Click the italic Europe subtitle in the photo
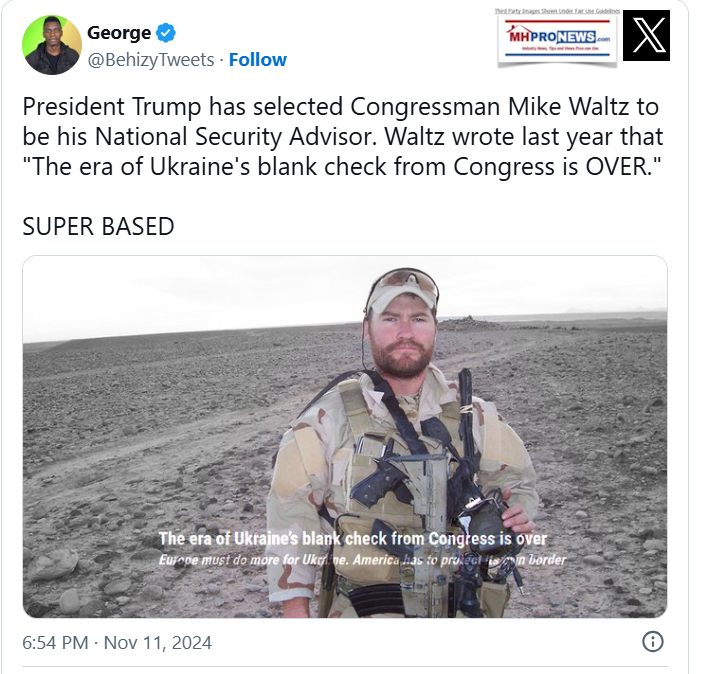The height and width of the screenshot is (674, 701). (362, 559)
